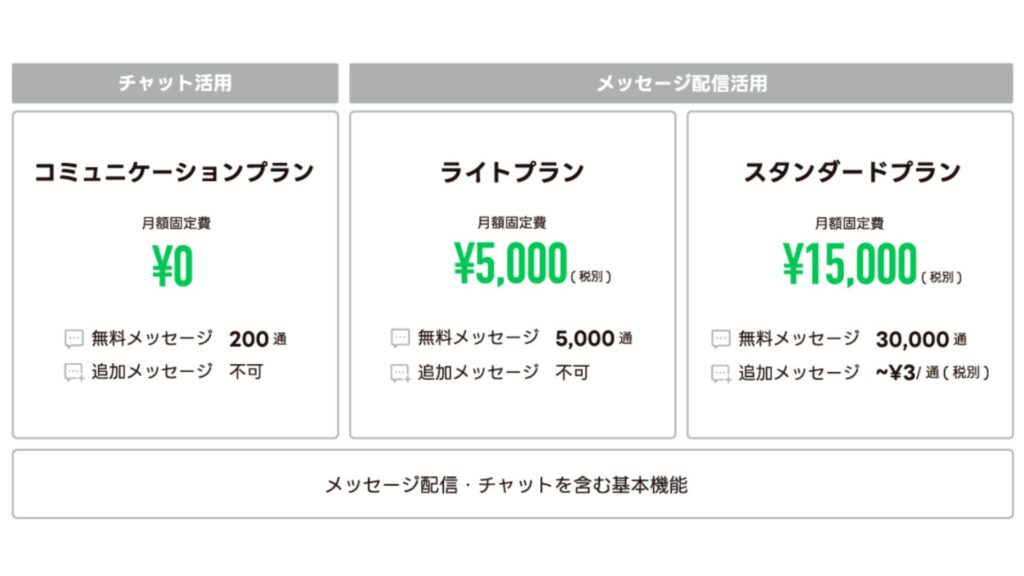Click the ライトプラン title

click(x=512, y=172)
